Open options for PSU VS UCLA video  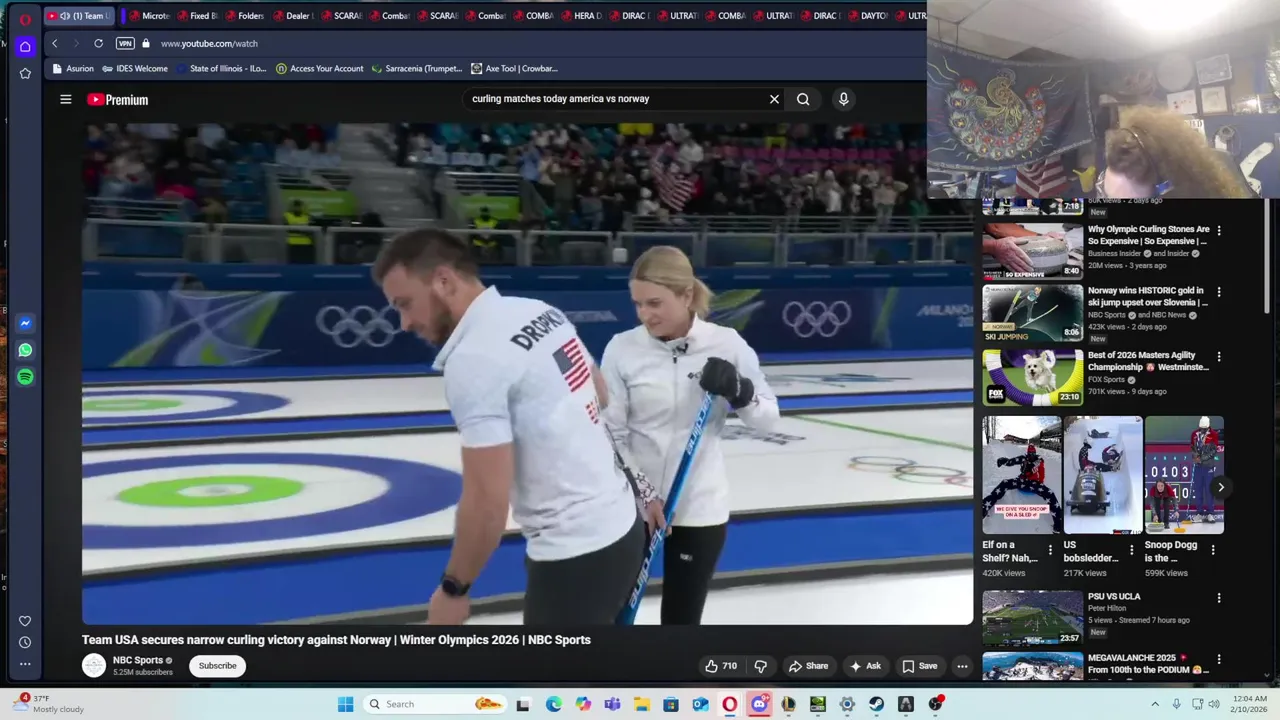(1218, 598)
